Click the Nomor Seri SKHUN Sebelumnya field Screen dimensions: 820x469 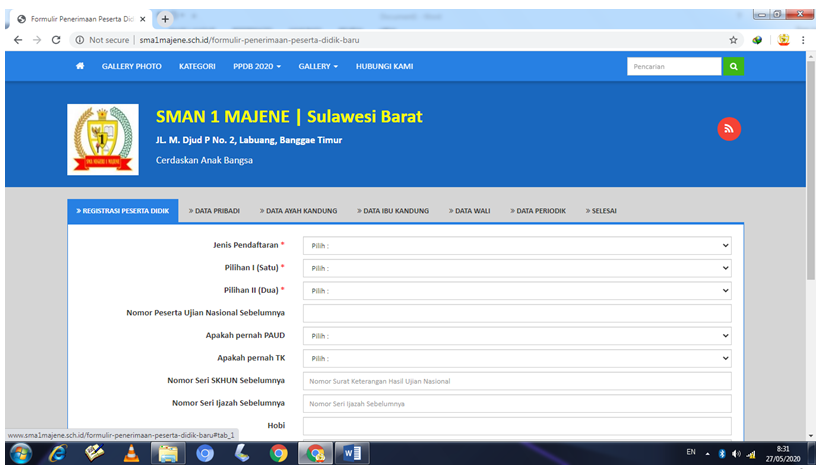coord(517,381)
